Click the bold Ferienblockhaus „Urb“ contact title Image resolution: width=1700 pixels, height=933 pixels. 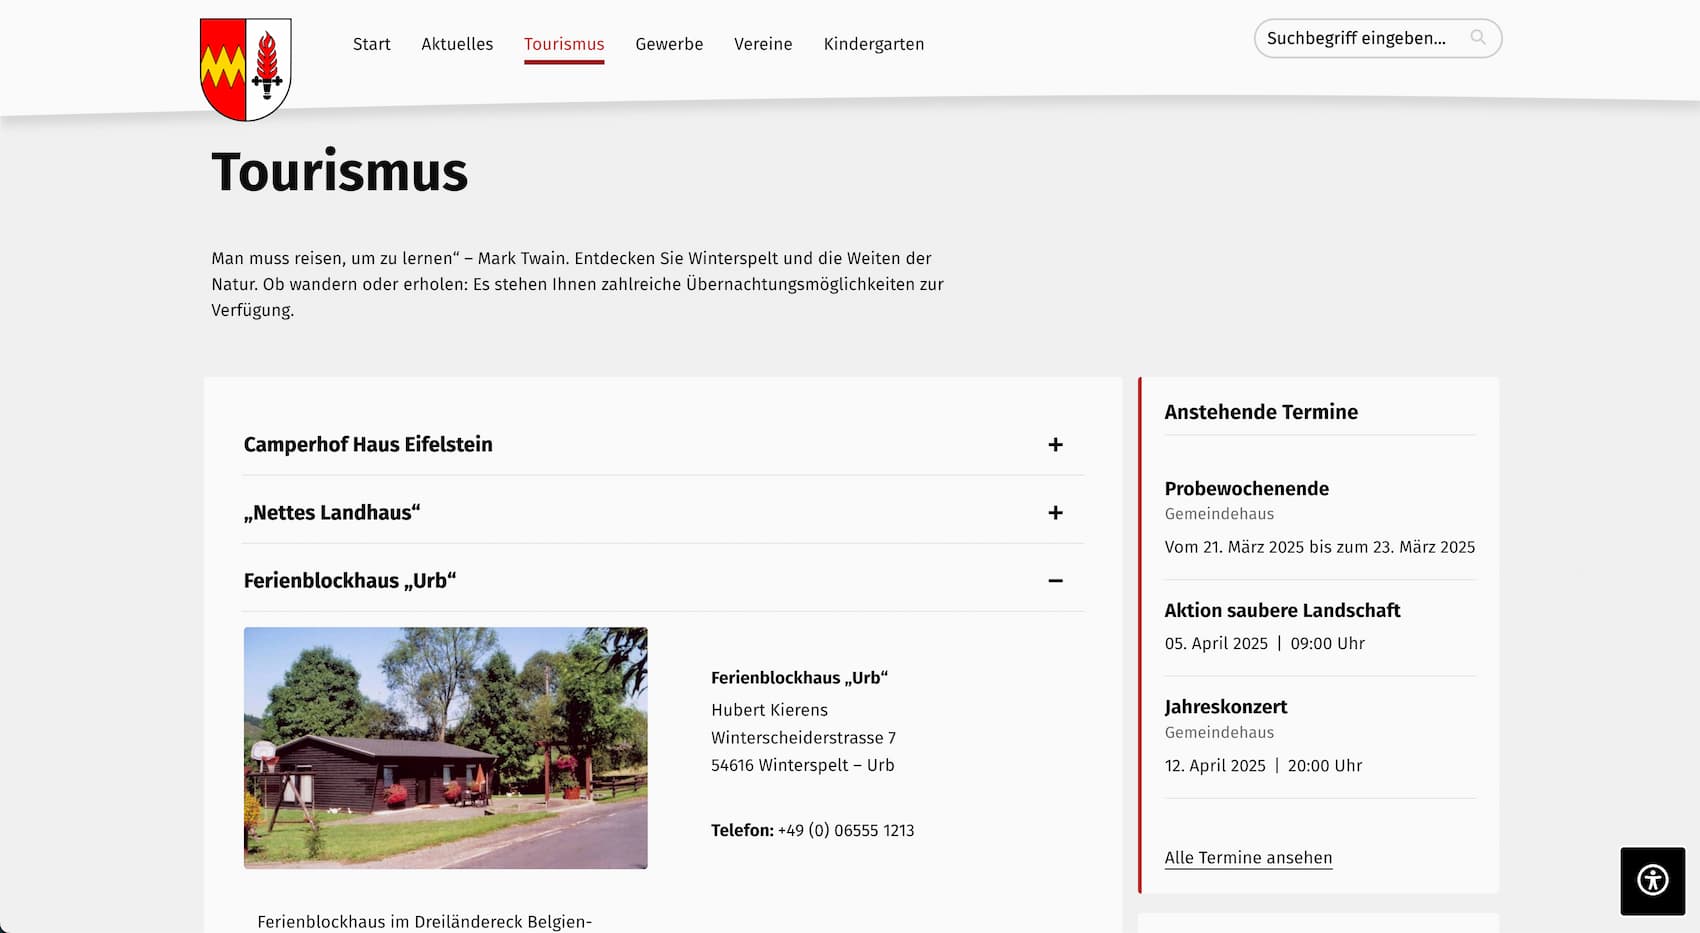(x=800, y=678)
